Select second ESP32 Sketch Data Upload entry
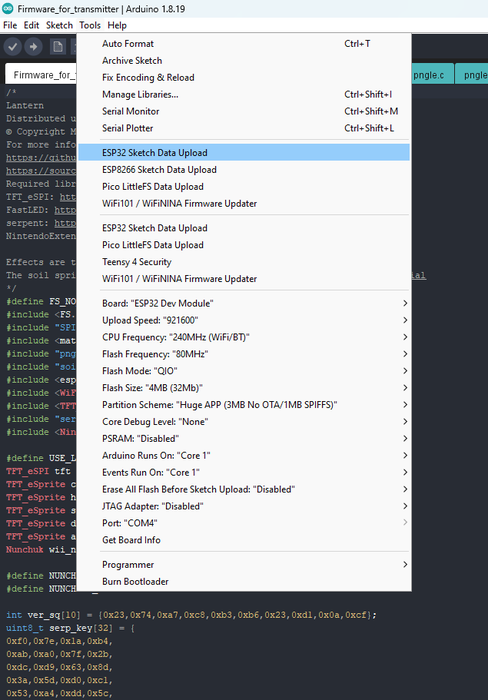 (244, 228)
